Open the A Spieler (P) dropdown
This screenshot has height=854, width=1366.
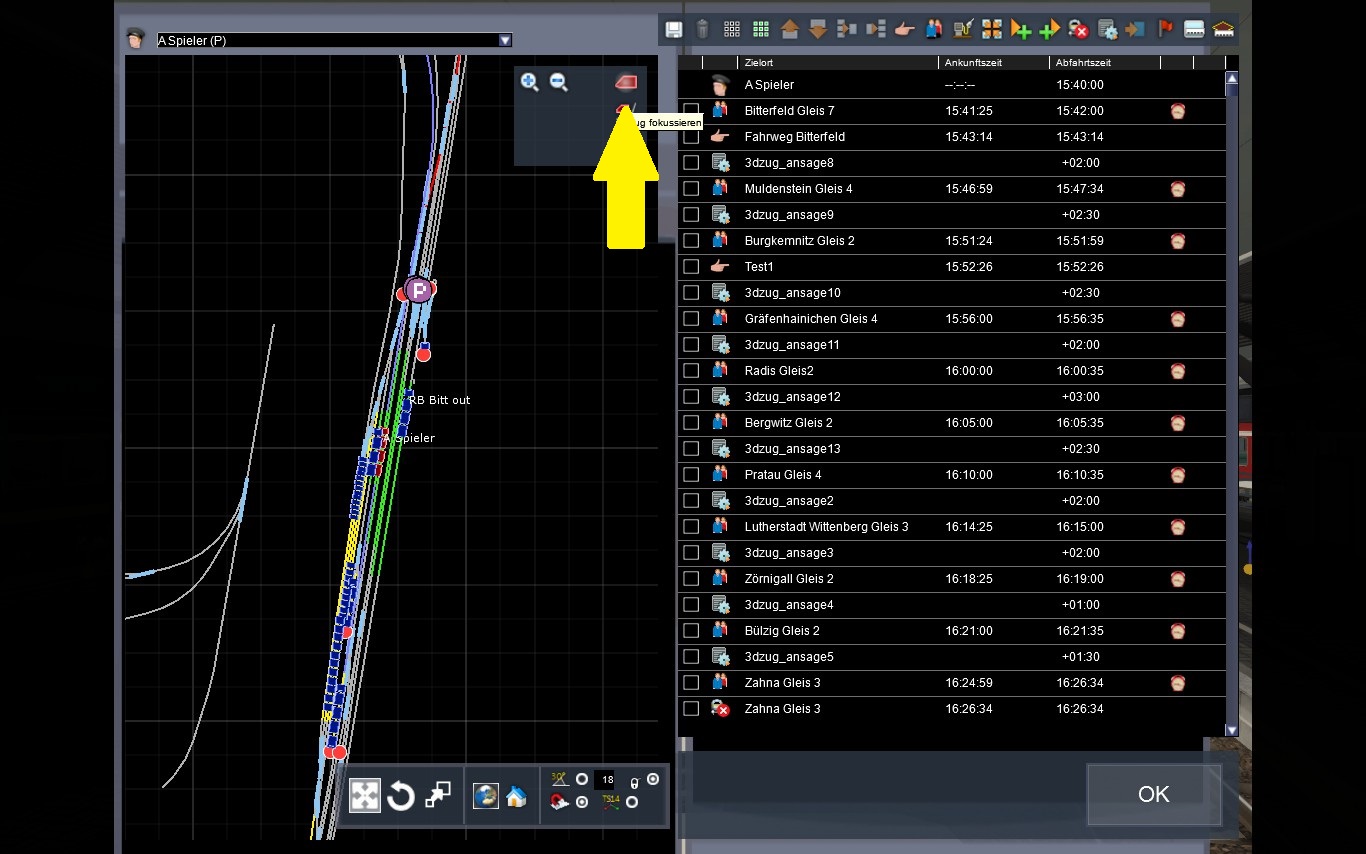[505, 40]
